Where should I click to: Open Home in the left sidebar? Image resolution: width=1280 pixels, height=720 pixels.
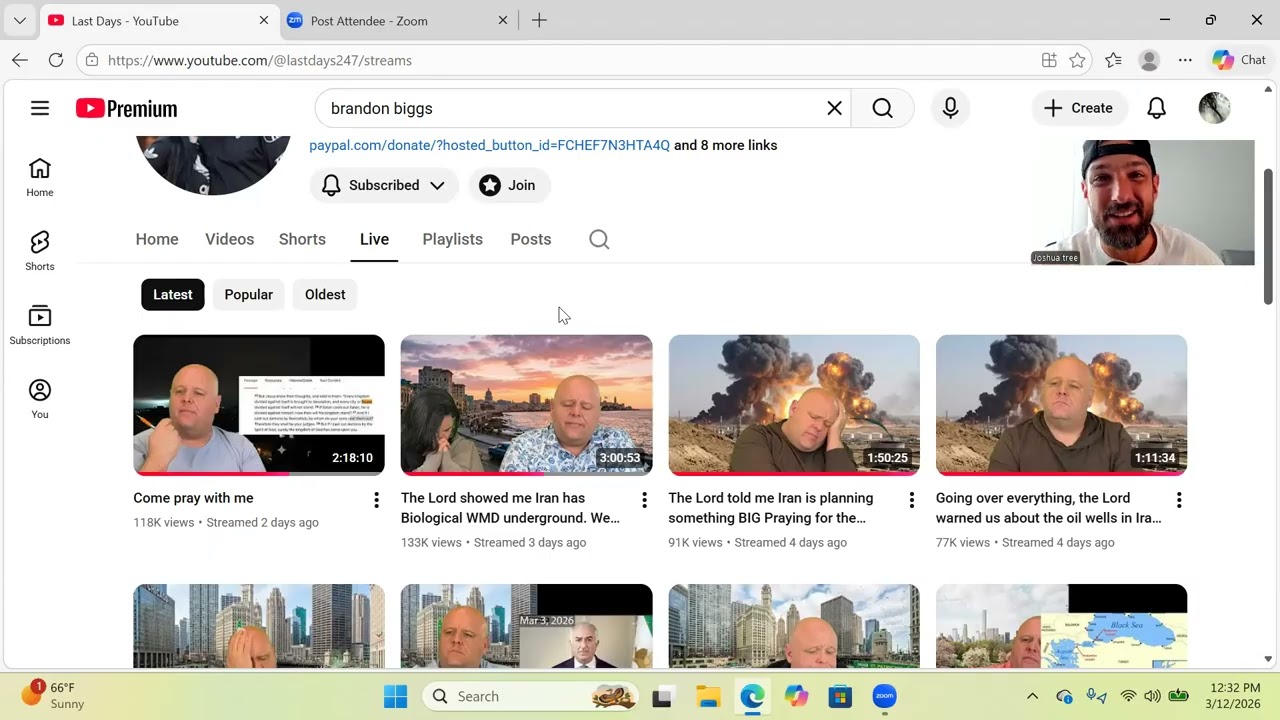(x=40, y=178)
